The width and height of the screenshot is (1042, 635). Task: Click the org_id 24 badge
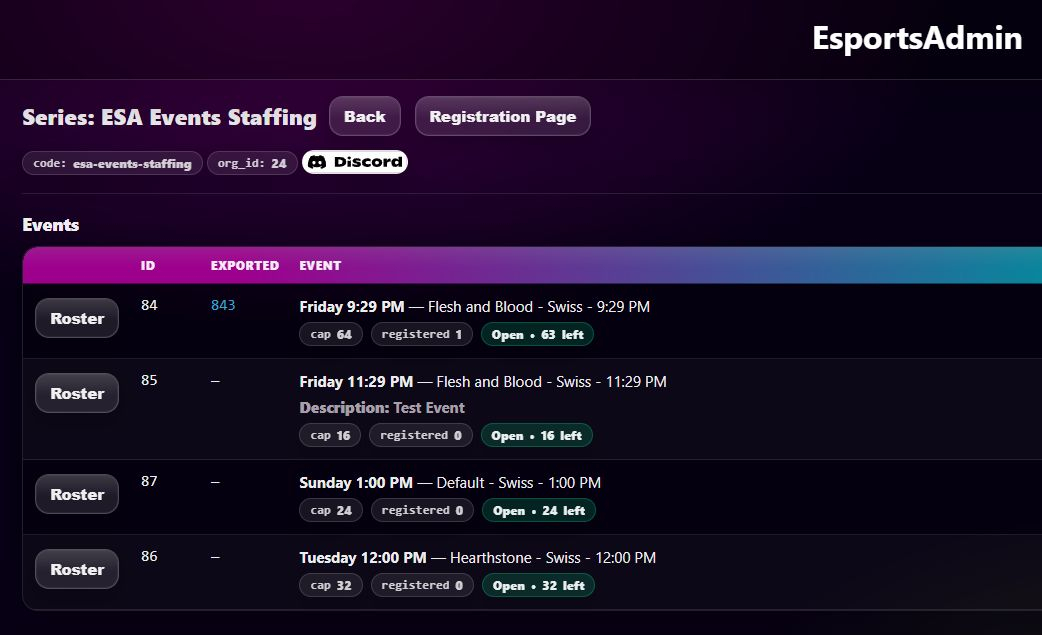point(252,163)
